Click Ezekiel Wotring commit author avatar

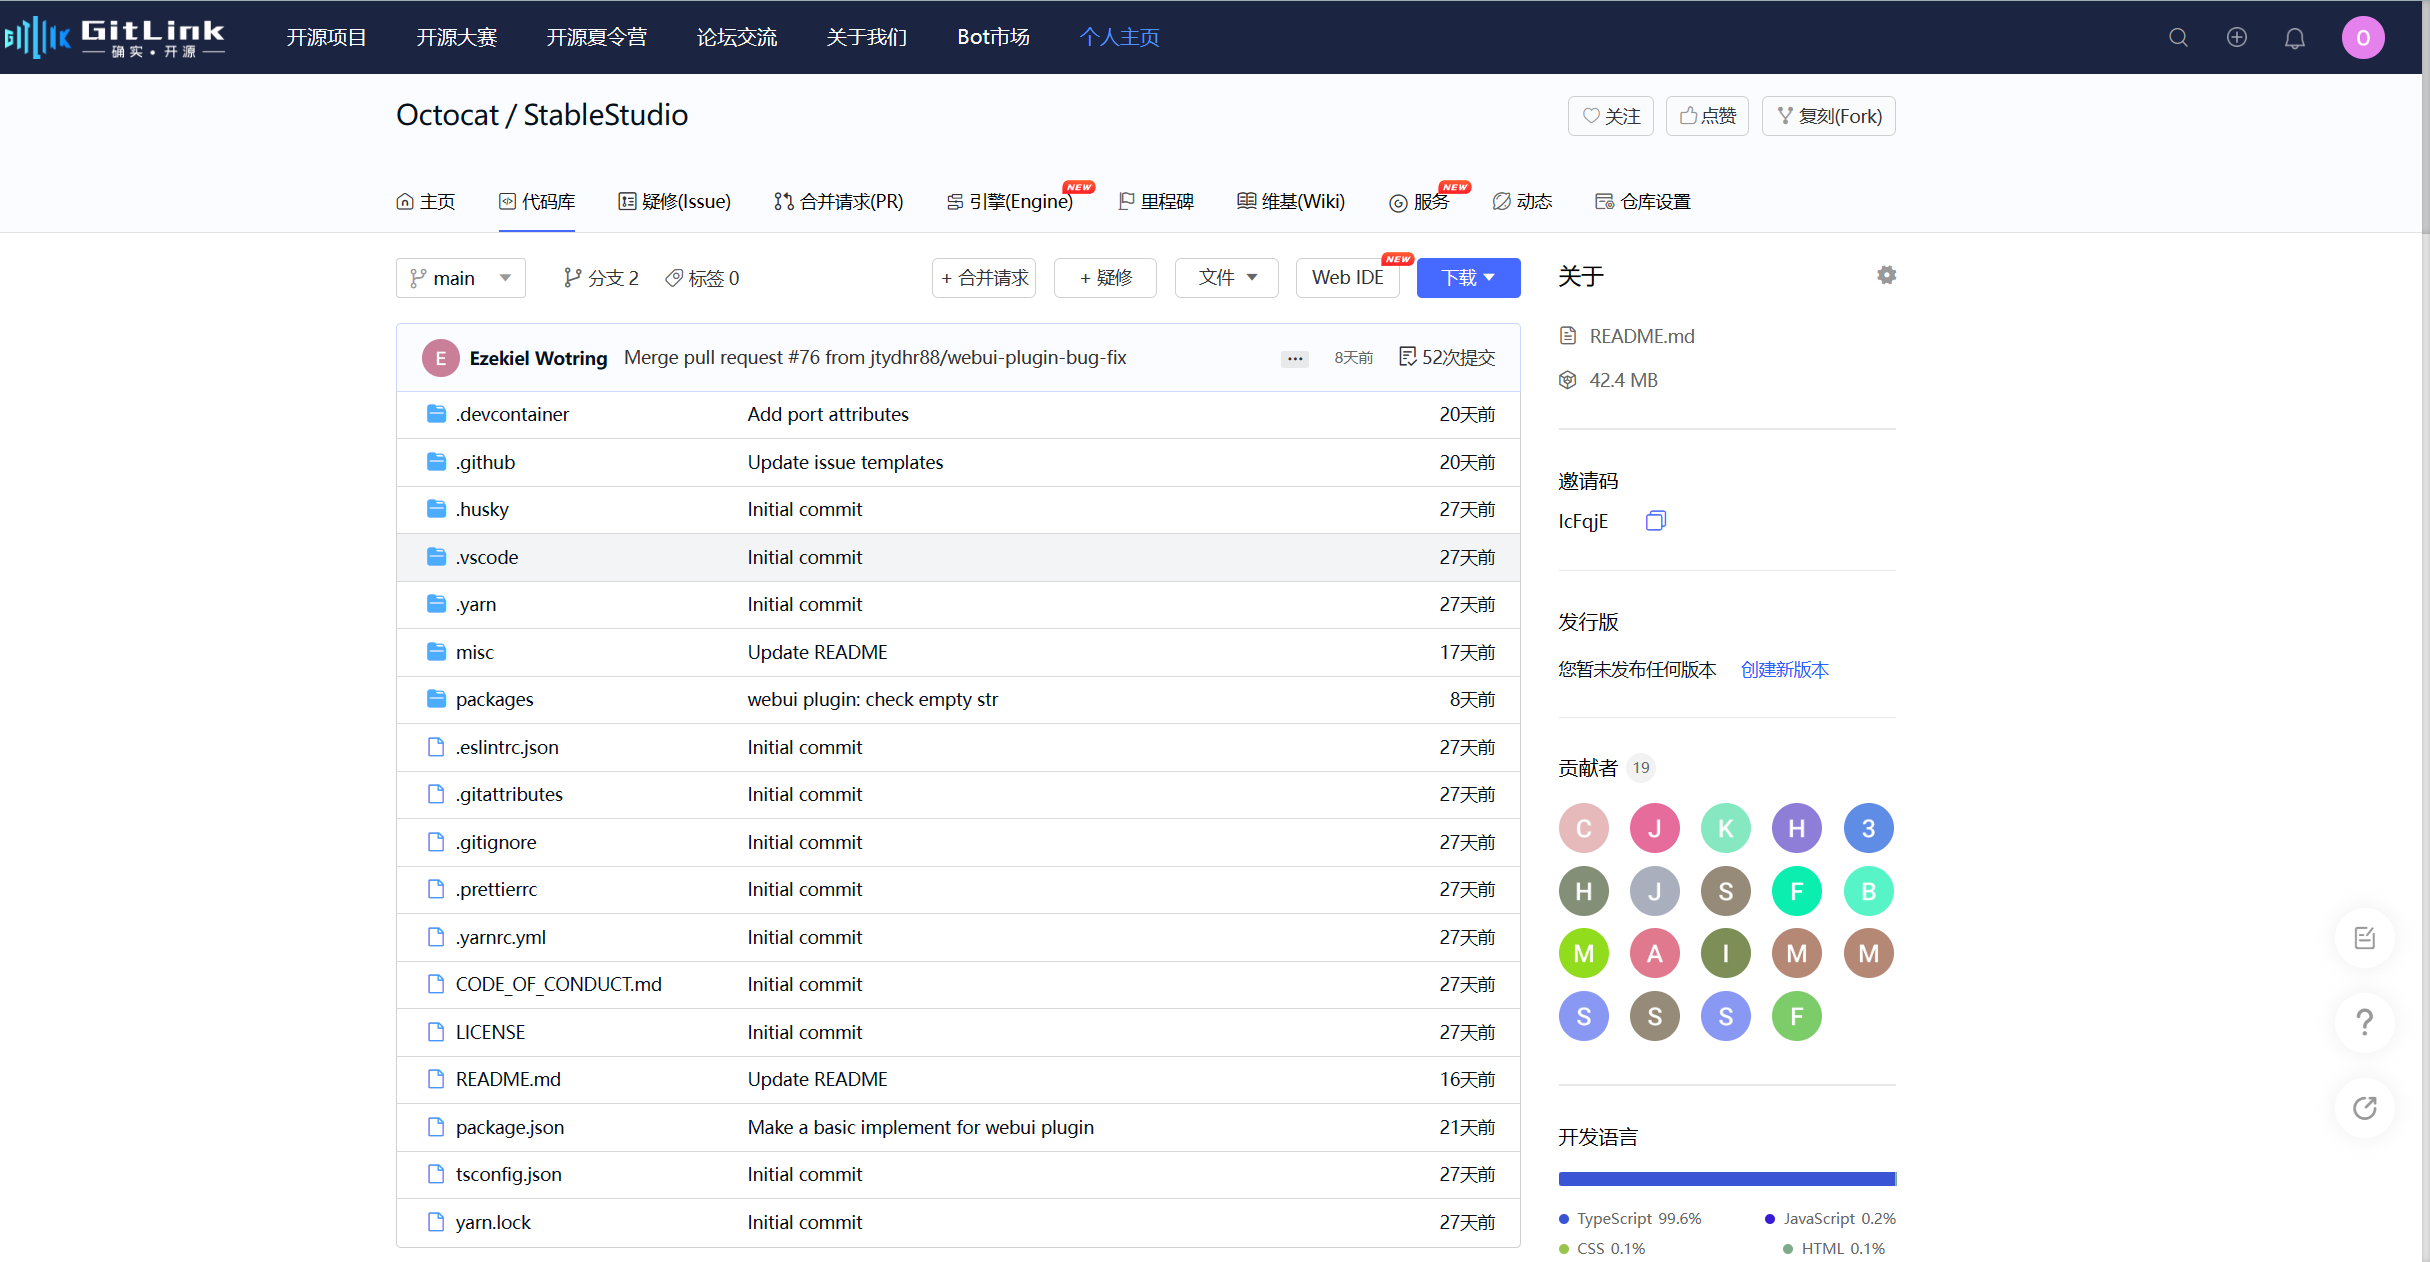click(440, 358)
